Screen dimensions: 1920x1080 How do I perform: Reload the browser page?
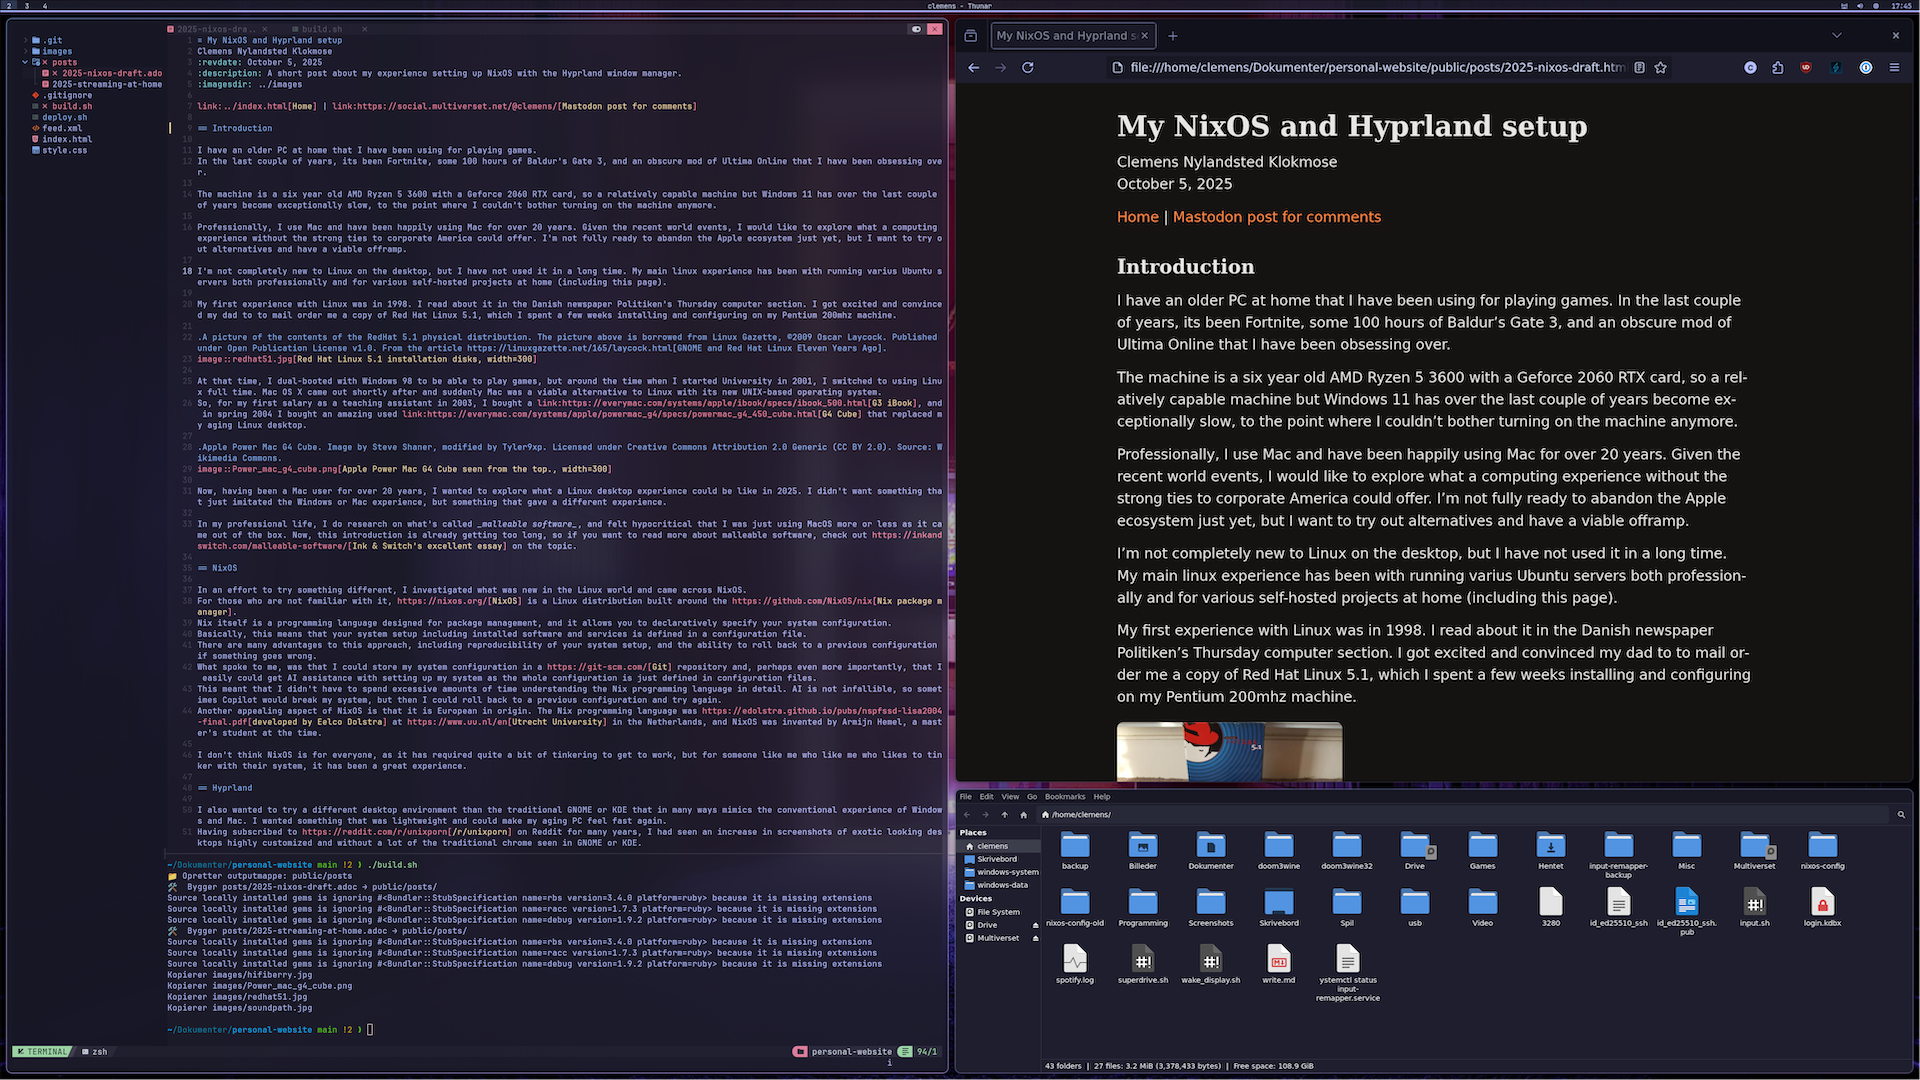1027,68
